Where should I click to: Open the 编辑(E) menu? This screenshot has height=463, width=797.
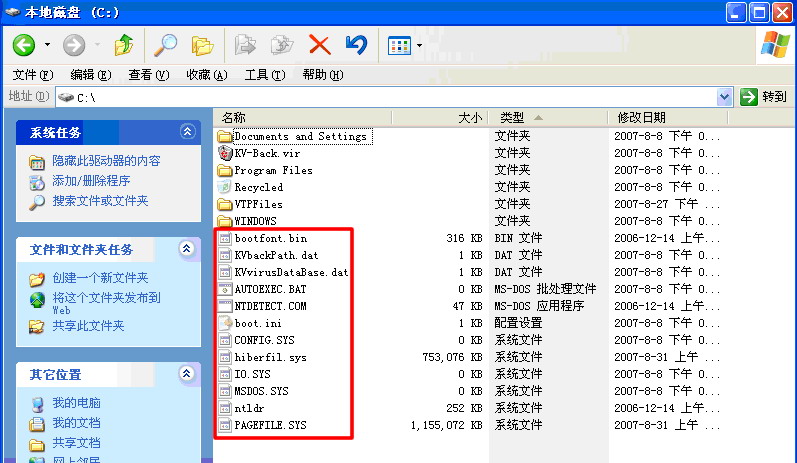(90, 75)
